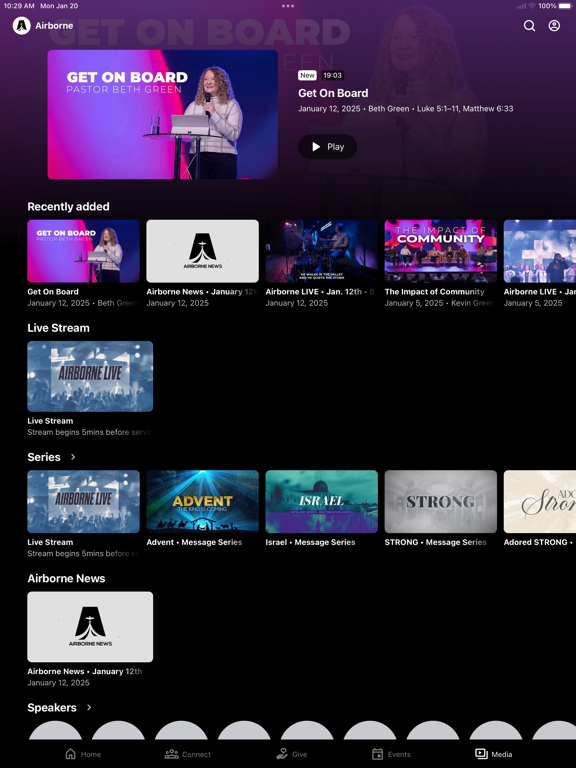Tap the Airborne logo icon

coord(22,25)
